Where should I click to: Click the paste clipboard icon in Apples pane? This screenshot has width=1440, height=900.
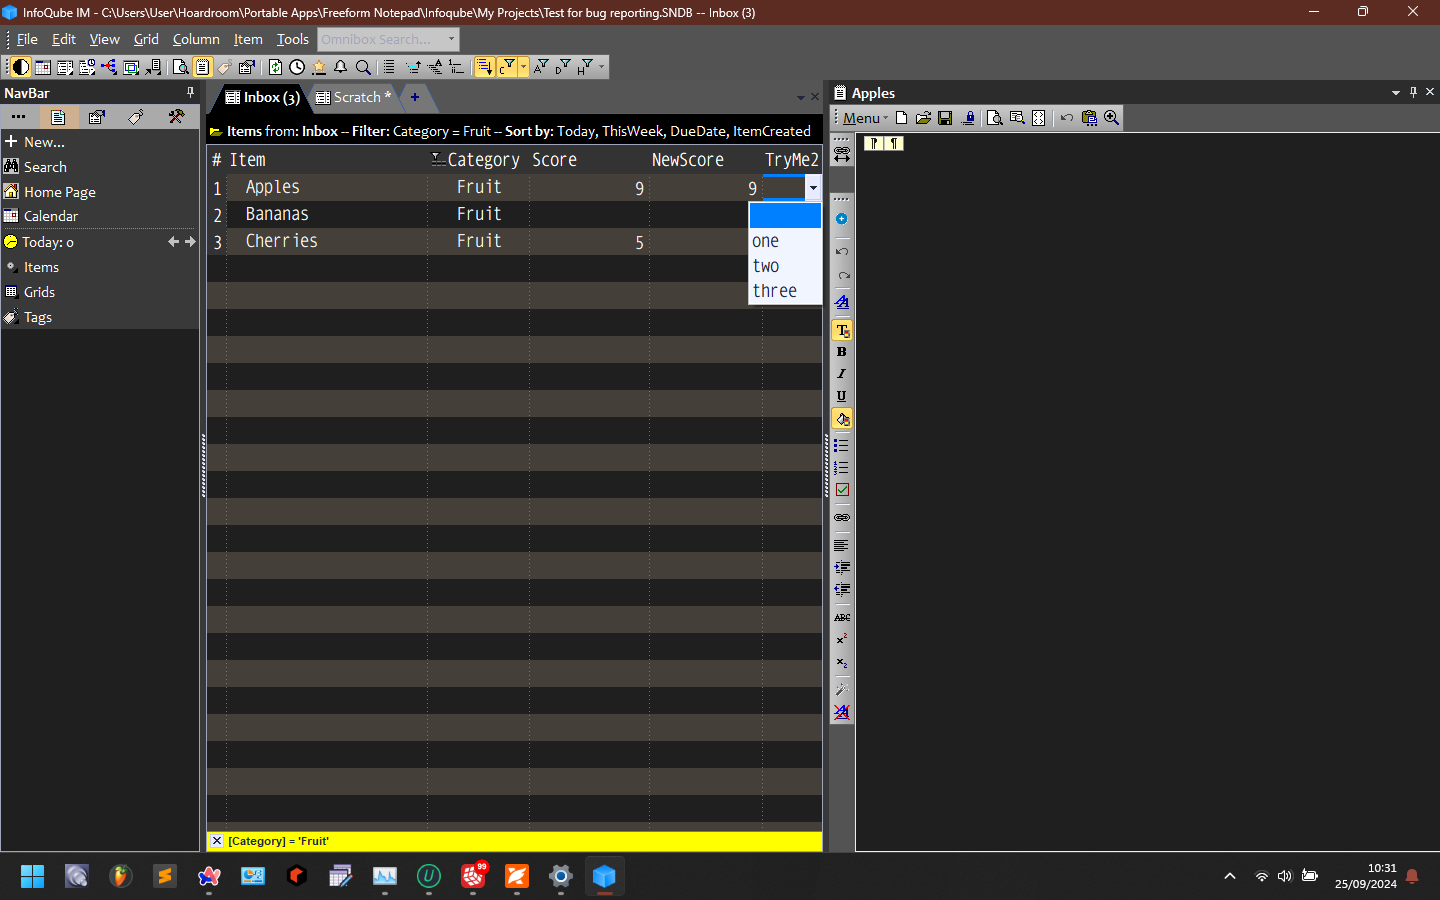coord(1089,118)
